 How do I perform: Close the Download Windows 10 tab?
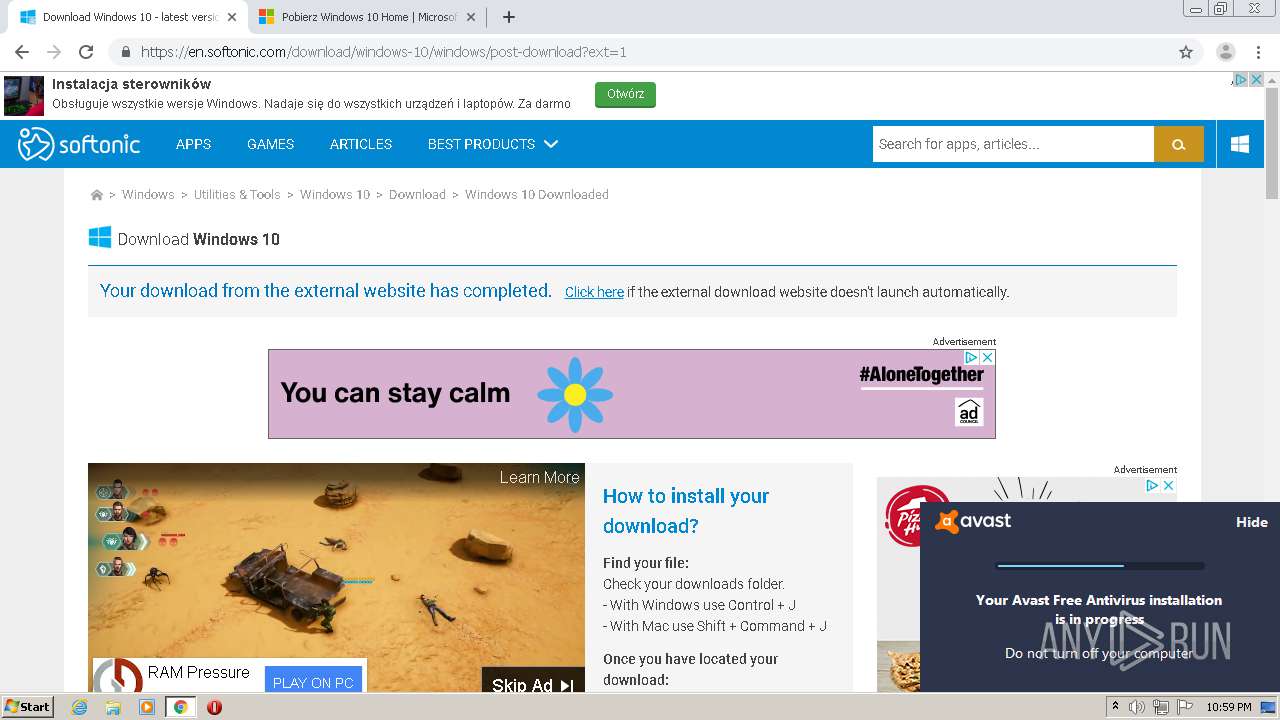[232, 17]
